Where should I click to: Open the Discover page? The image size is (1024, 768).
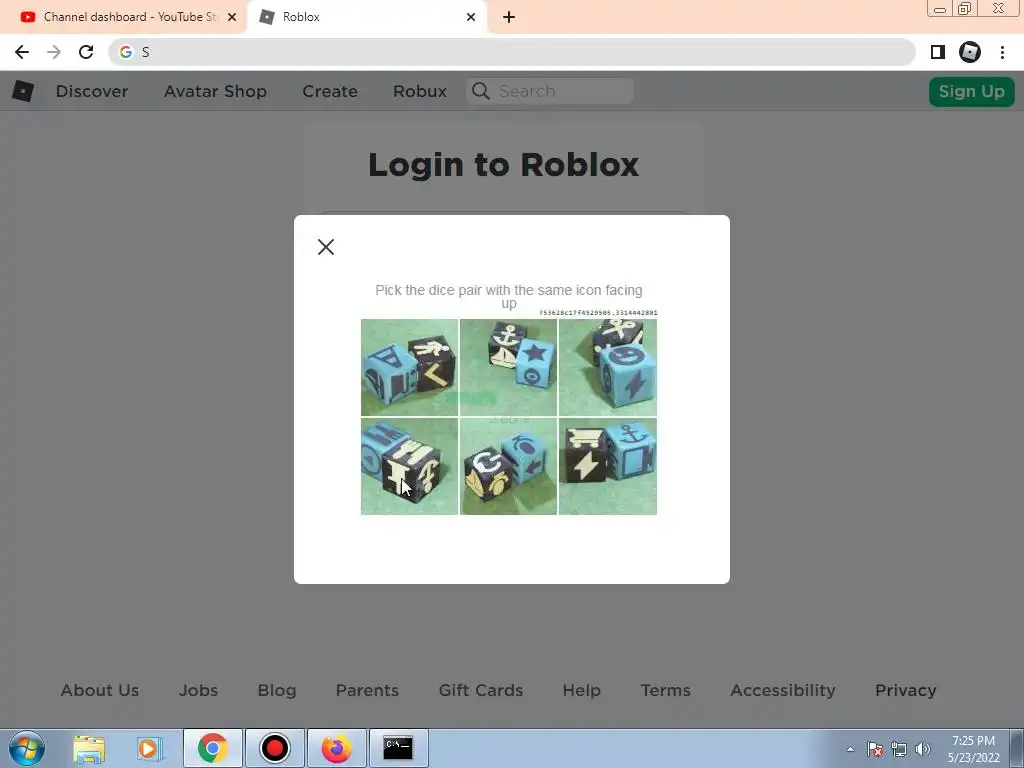tap(92, 91)
